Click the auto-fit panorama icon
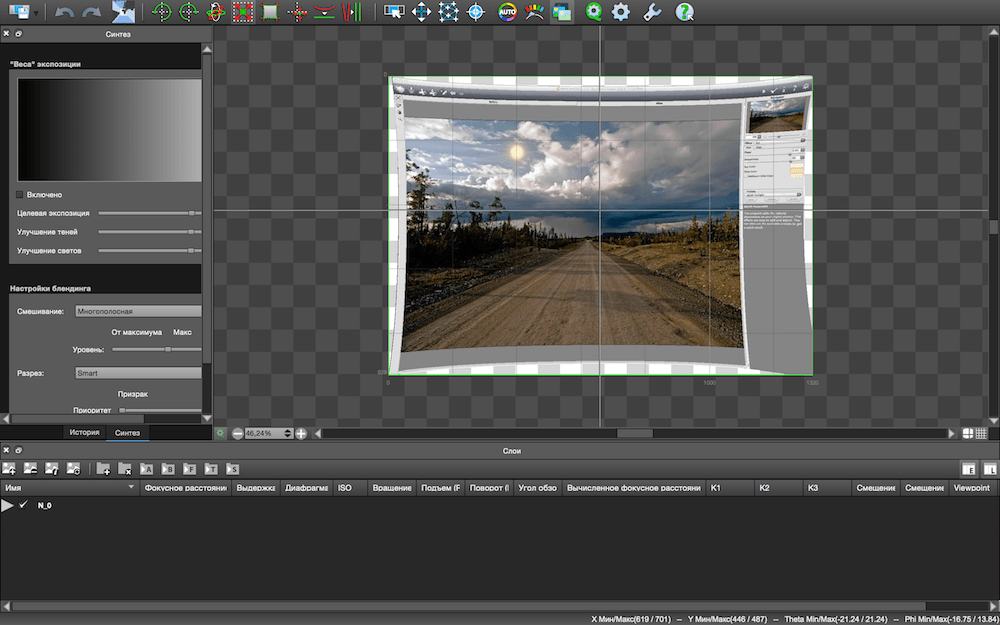 point(243,11)
